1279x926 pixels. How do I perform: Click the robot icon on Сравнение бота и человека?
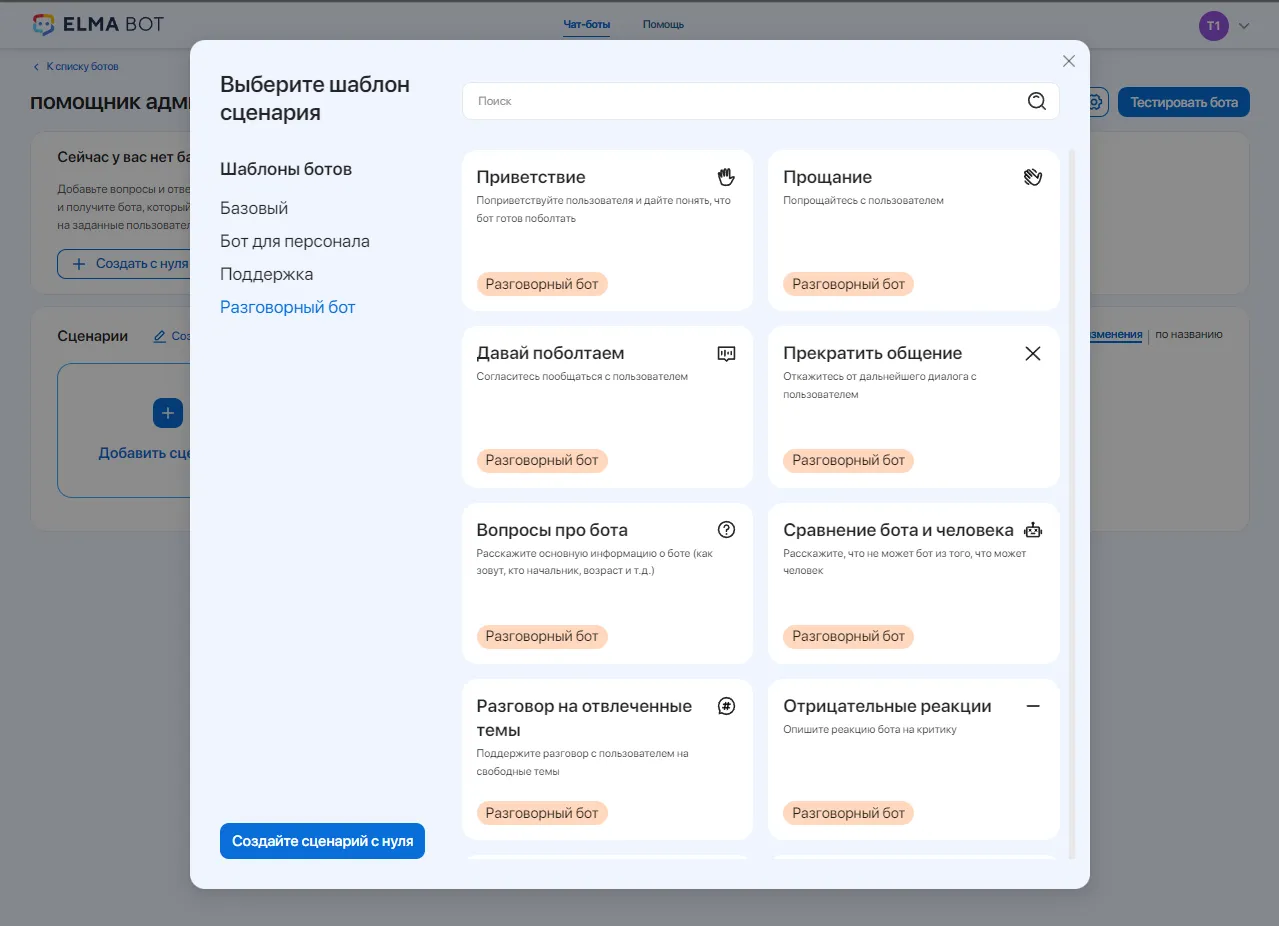1033,530
